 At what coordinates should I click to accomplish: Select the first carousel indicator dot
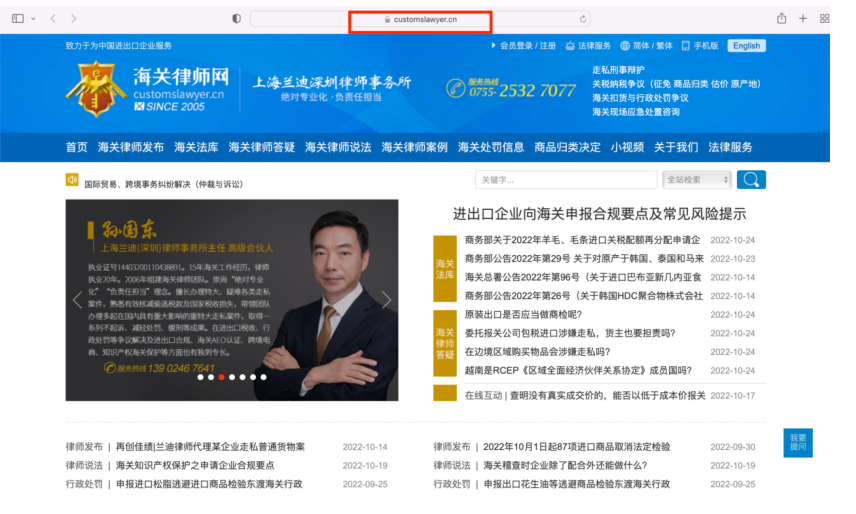200,378
